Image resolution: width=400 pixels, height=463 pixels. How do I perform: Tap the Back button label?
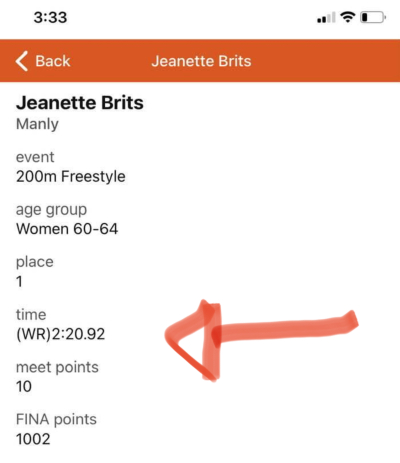(x=53, y=61)
